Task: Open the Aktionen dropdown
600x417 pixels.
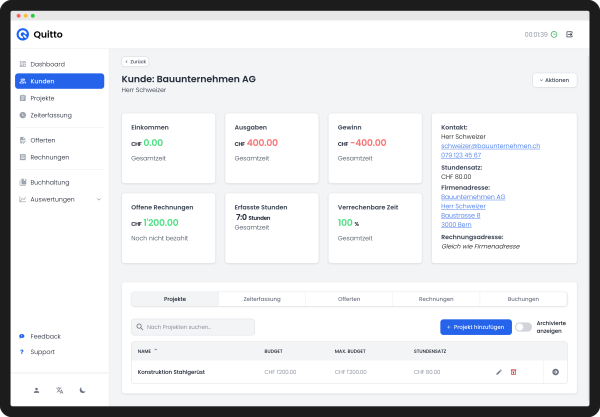Action: click(554, 80)
